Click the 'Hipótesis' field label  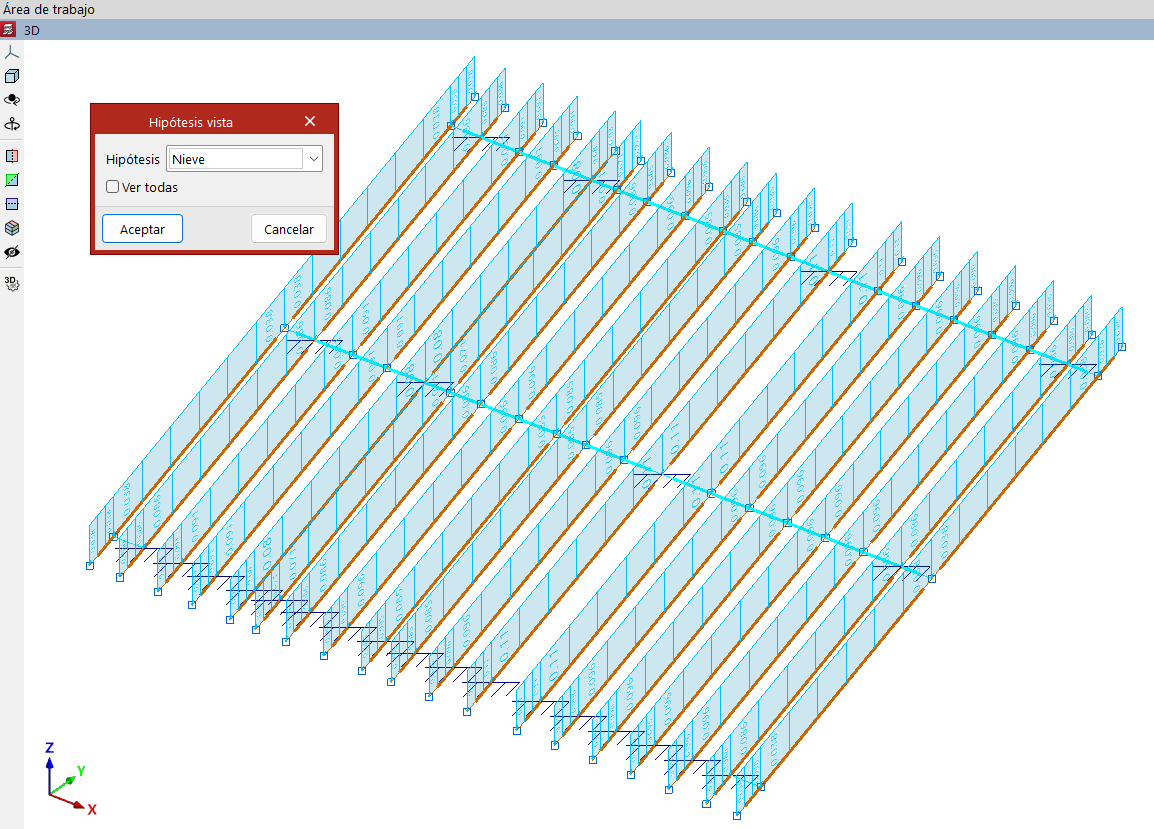(132, 159)
